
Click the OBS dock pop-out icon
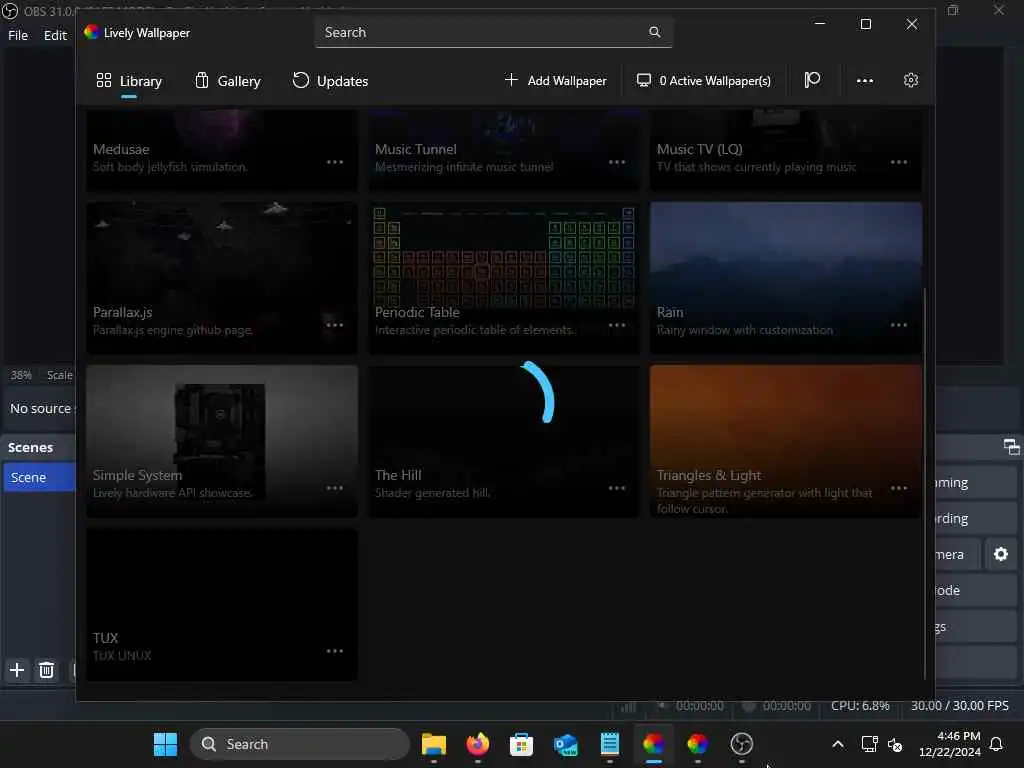click(x=1011, y=447)
